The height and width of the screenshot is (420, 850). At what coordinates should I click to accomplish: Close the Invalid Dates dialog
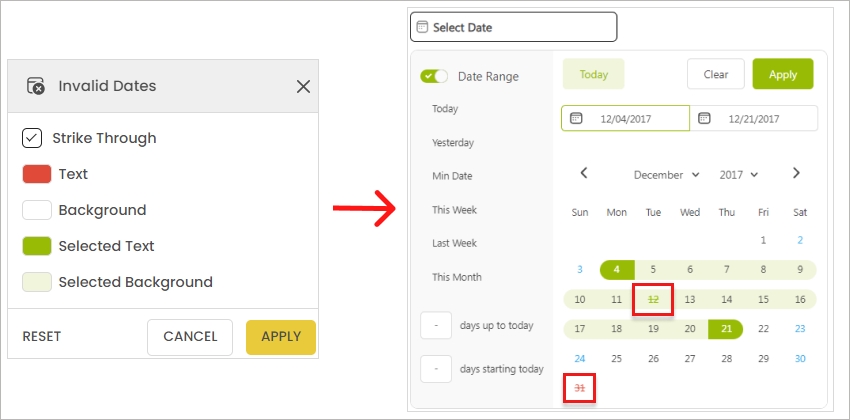[303, 87]
